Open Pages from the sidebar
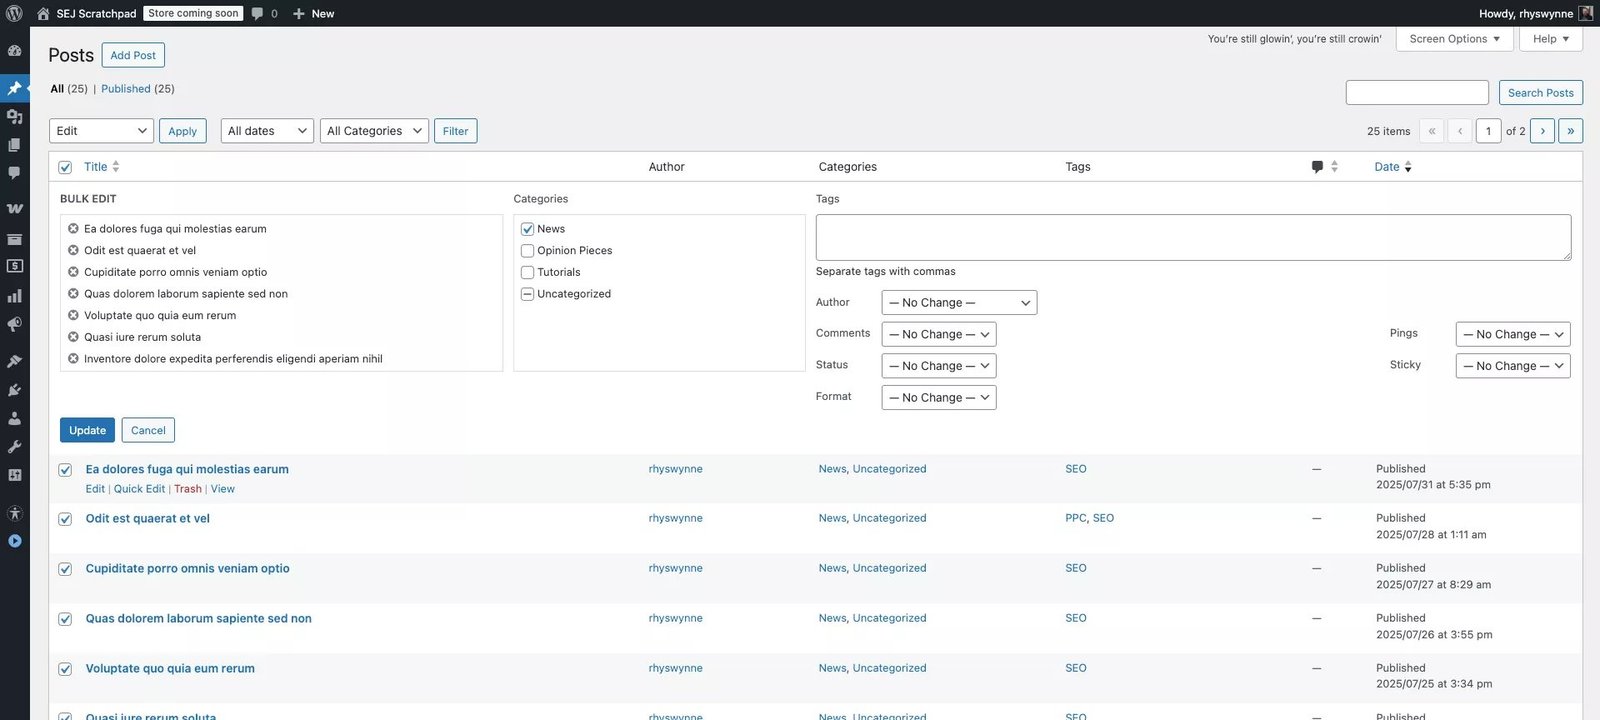This screenshot has width=1600, height=720. tap(14, 145)
